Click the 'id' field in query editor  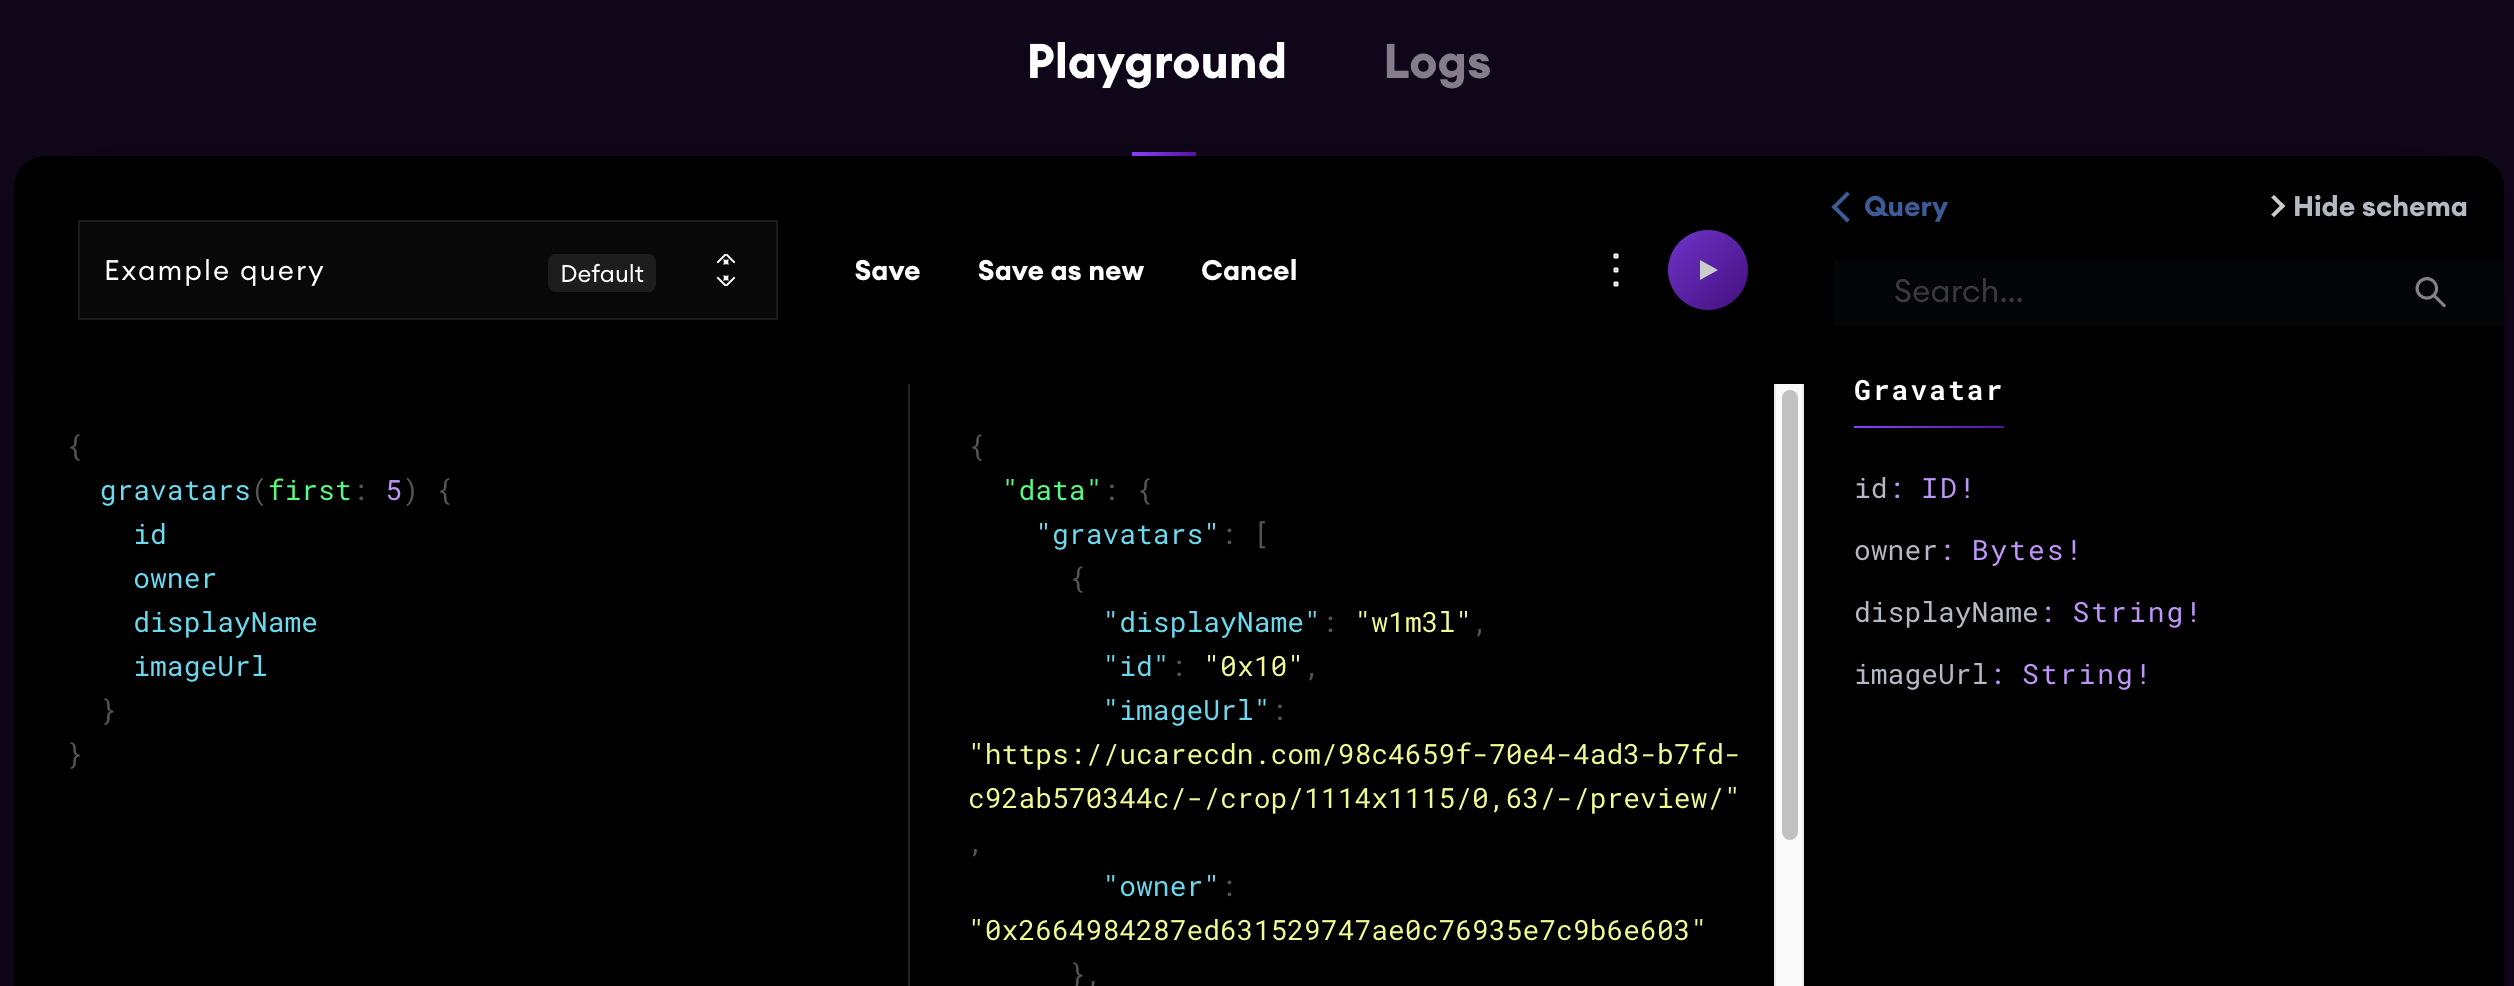(150, 535)
